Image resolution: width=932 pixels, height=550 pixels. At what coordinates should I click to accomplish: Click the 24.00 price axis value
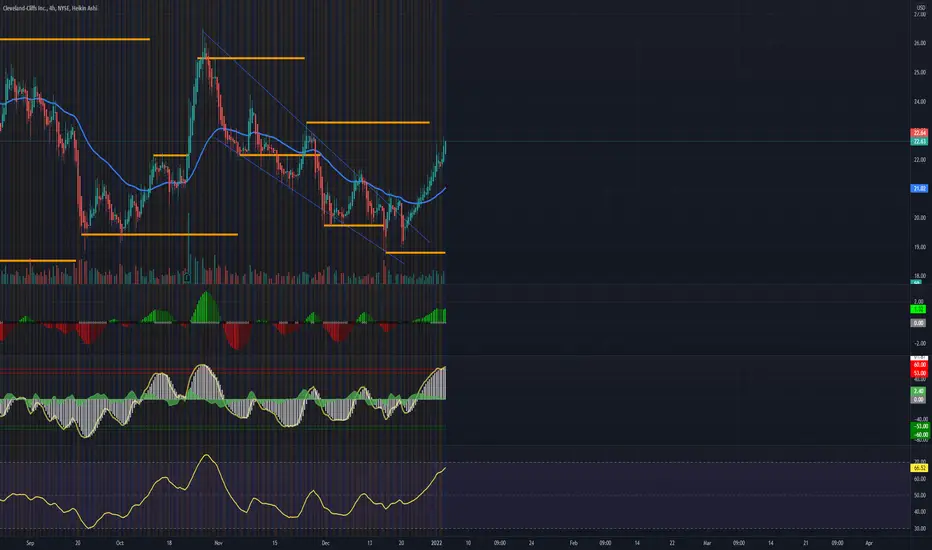[x=920, y=102]
